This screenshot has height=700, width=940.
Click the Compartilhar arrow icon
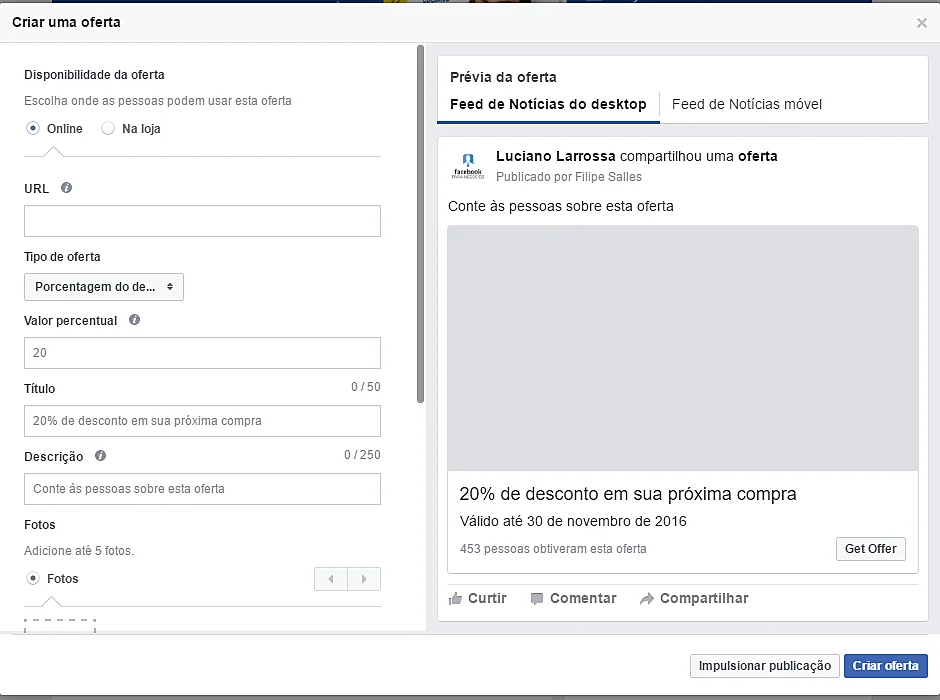point(647,598)
